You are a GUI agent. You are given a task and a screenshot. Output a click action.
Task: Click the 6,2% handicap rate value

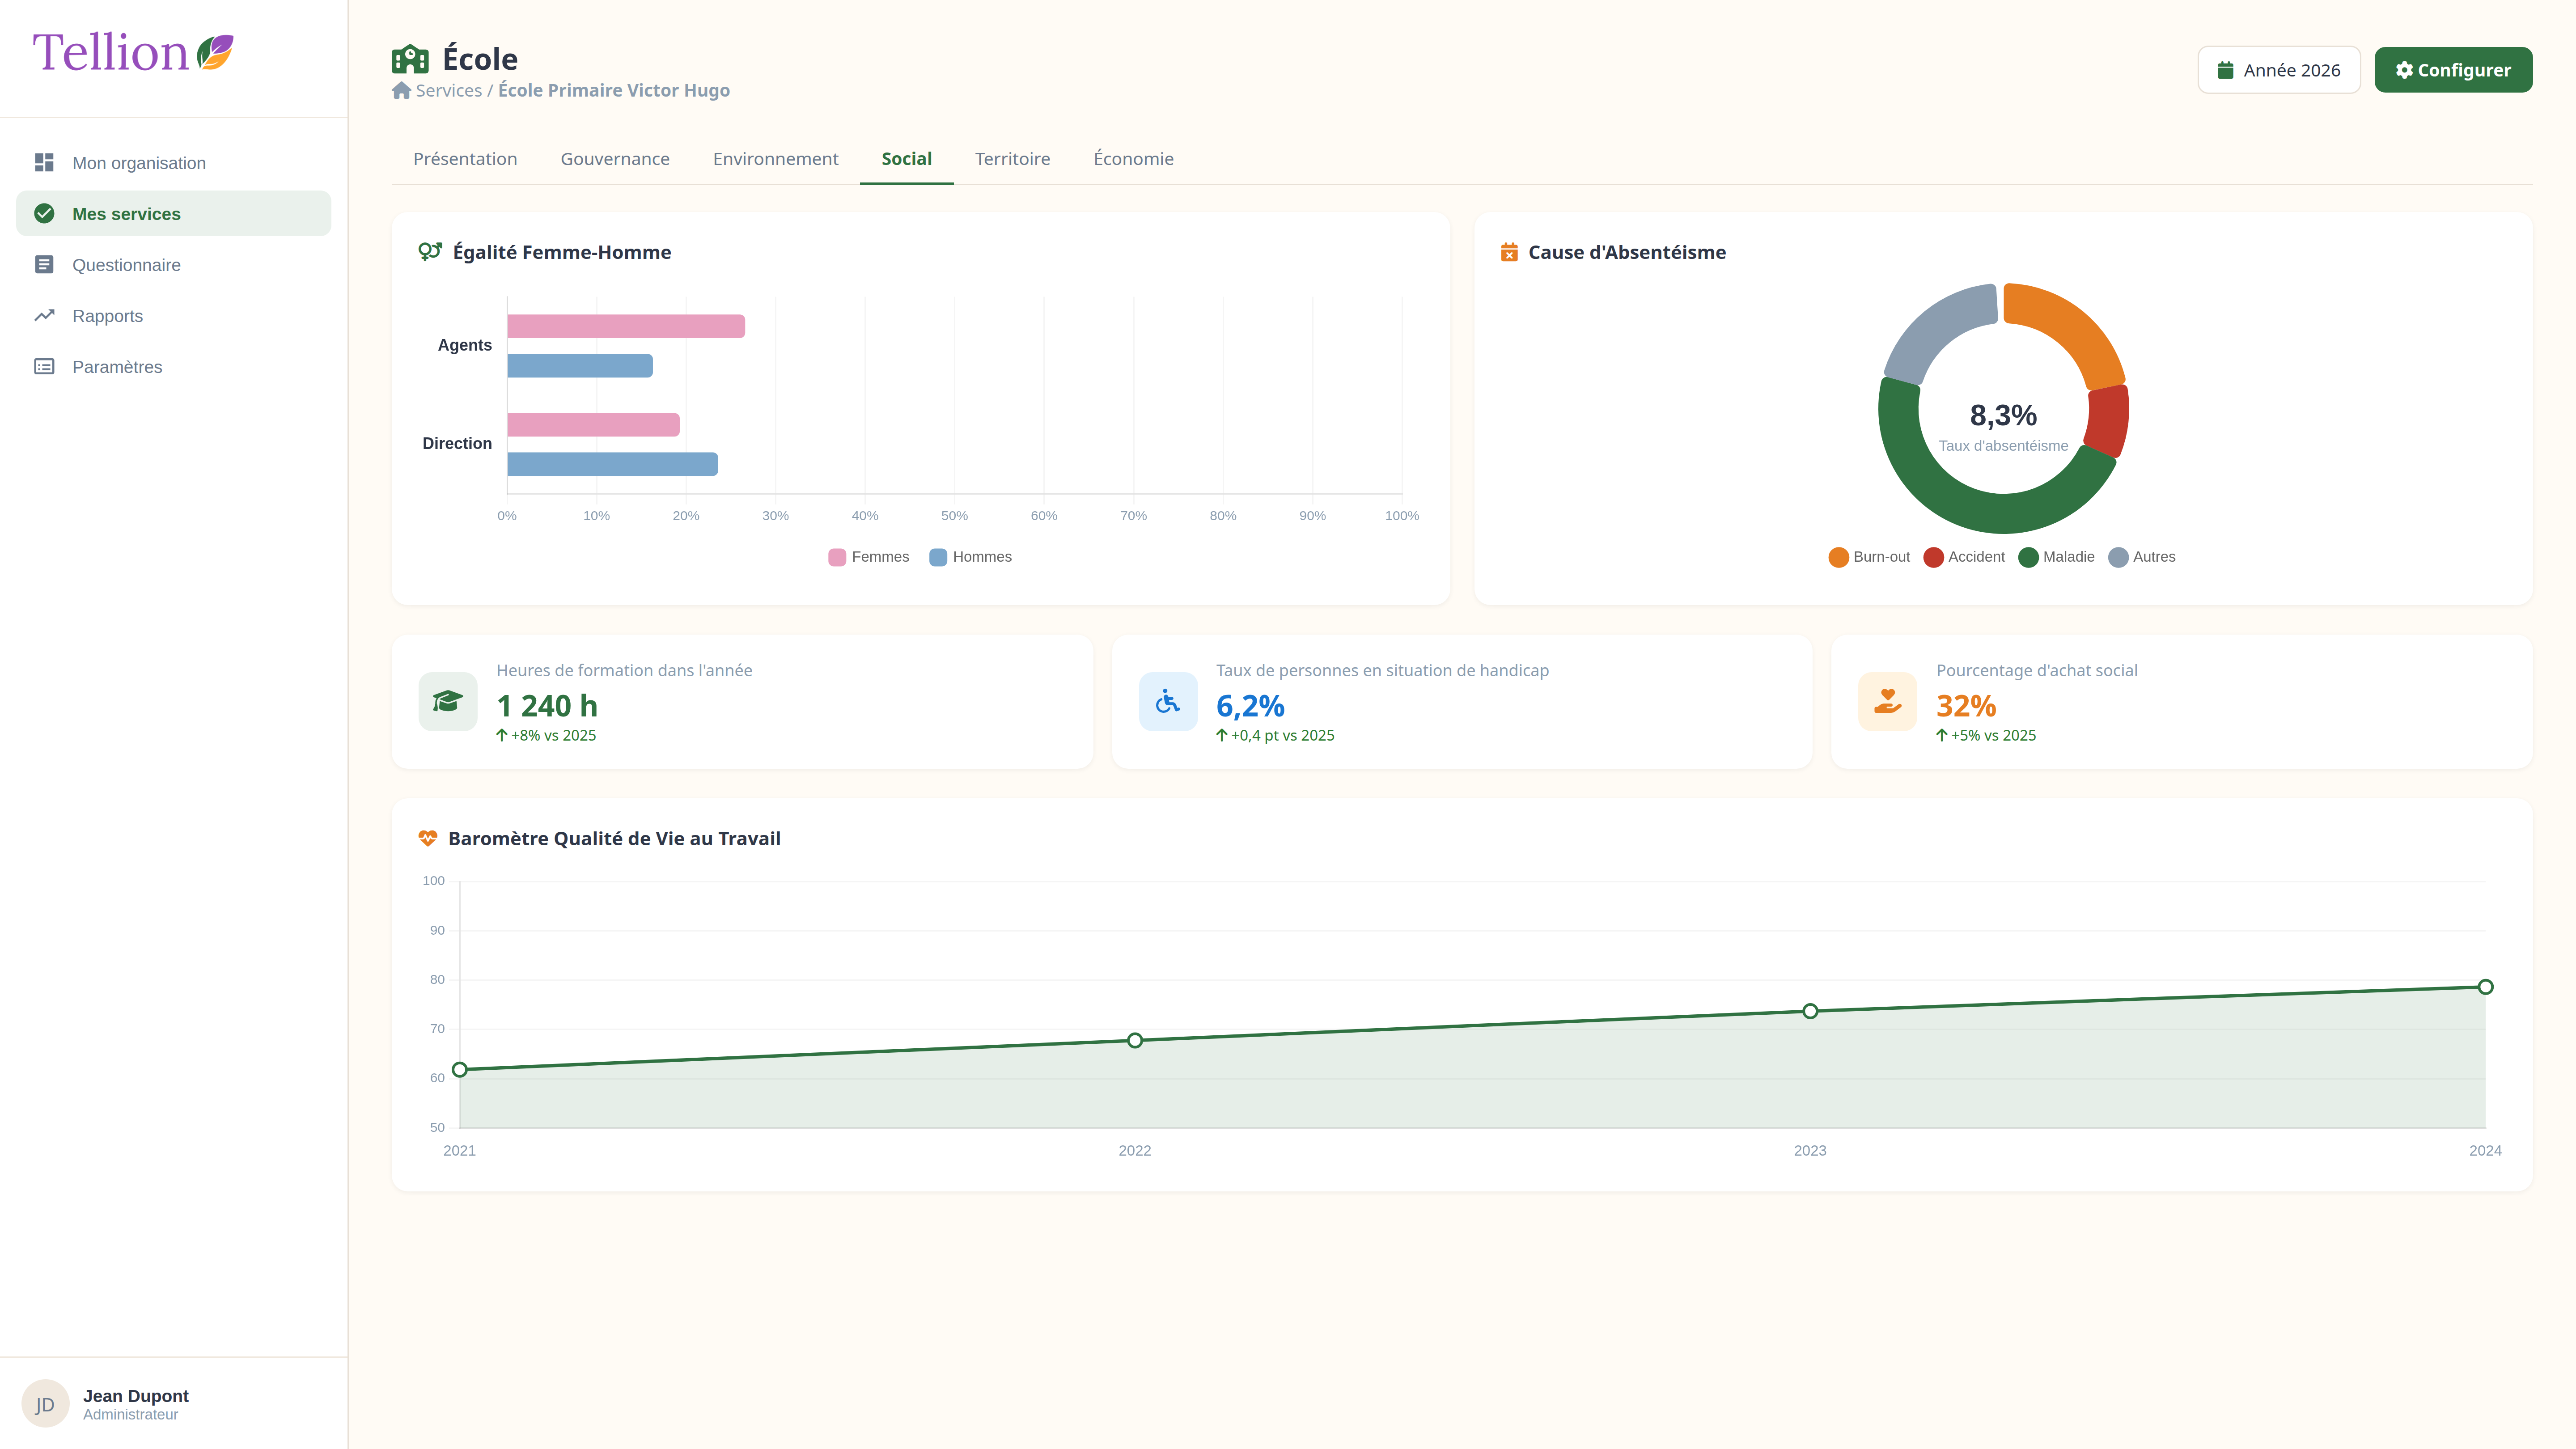tap(1250, 706)
